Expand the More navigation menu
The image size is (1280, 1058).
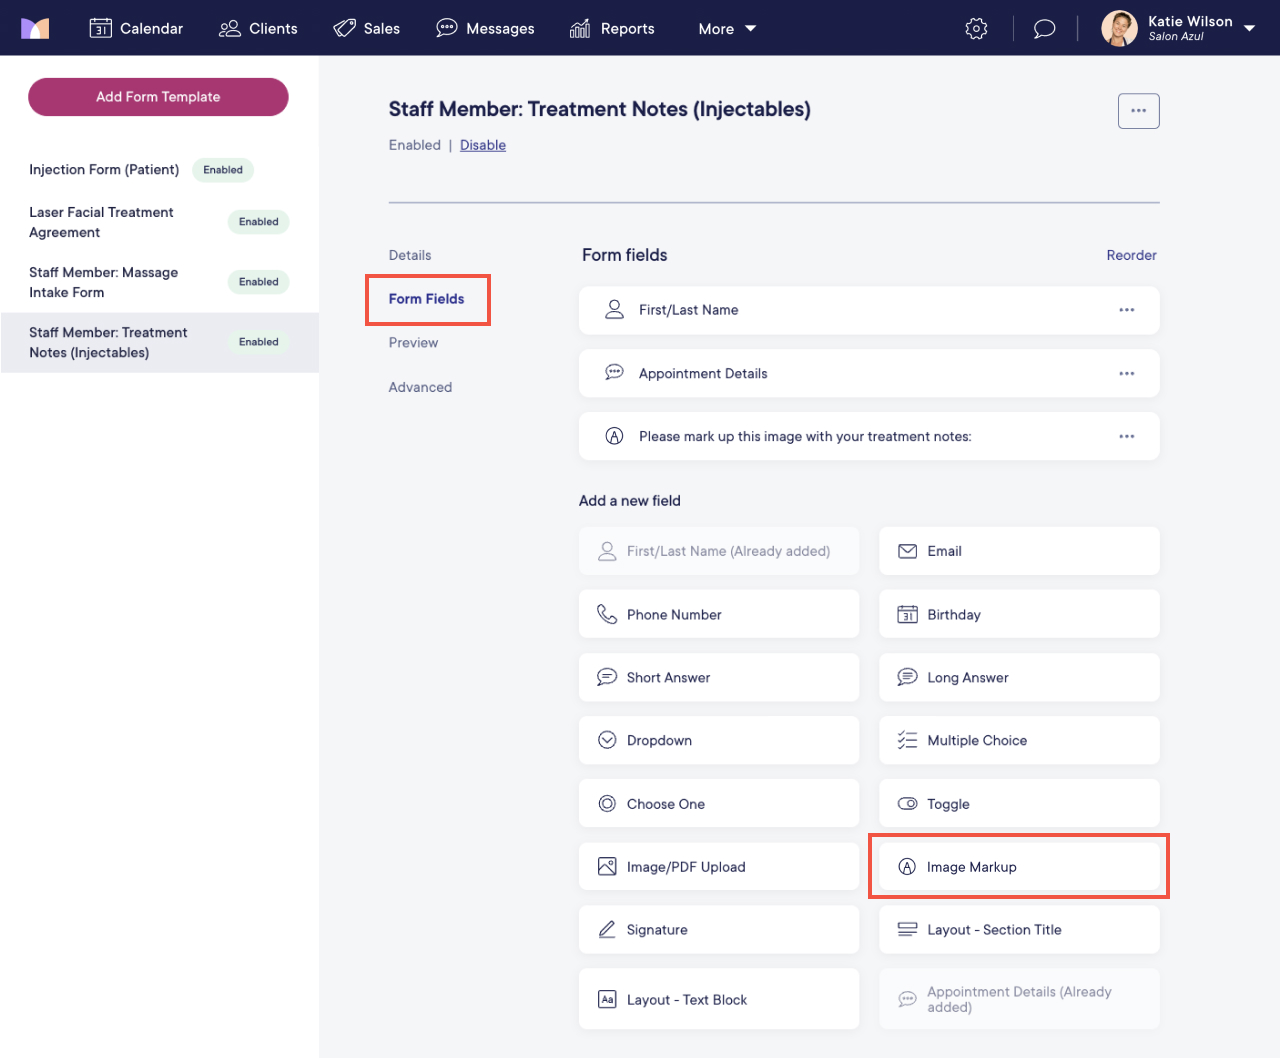click(x=726, y=28)
